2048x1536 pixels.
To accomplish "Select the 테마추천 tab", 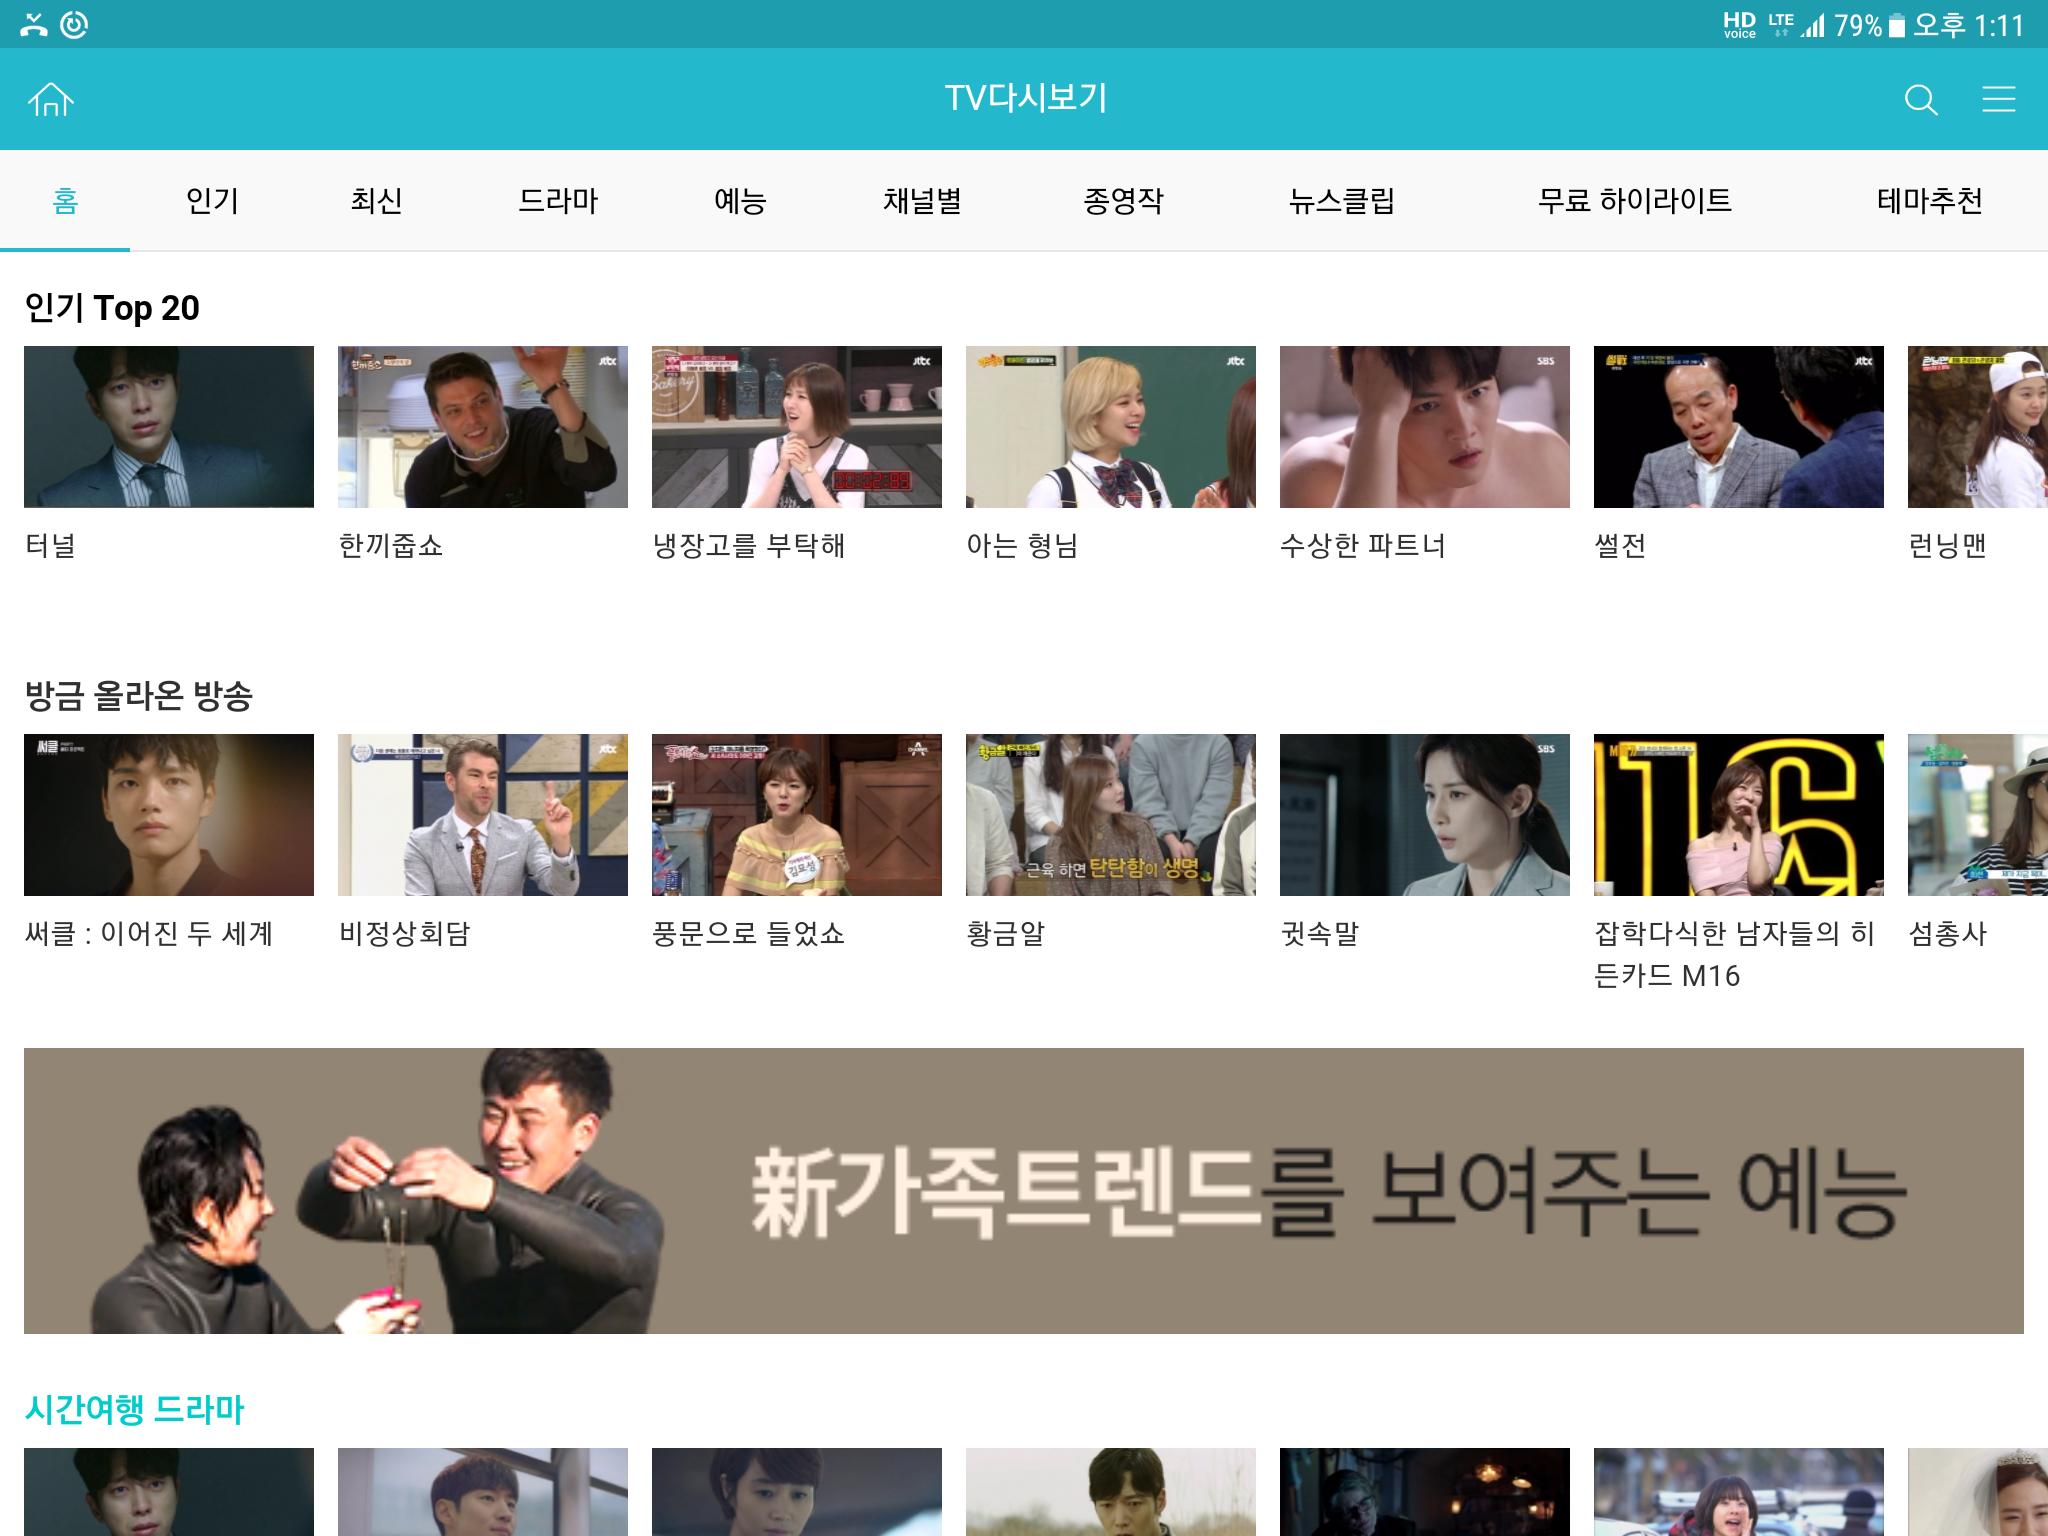I will 1930,200.
